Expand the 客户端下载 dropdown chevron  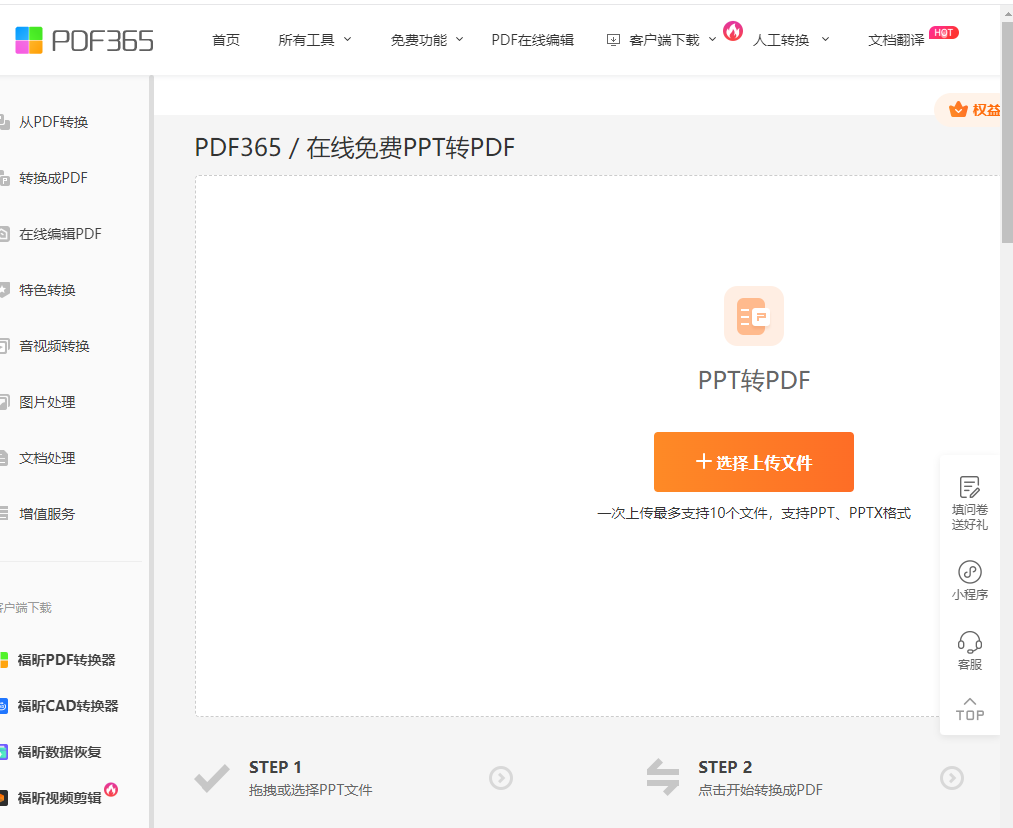click(713, 39)
